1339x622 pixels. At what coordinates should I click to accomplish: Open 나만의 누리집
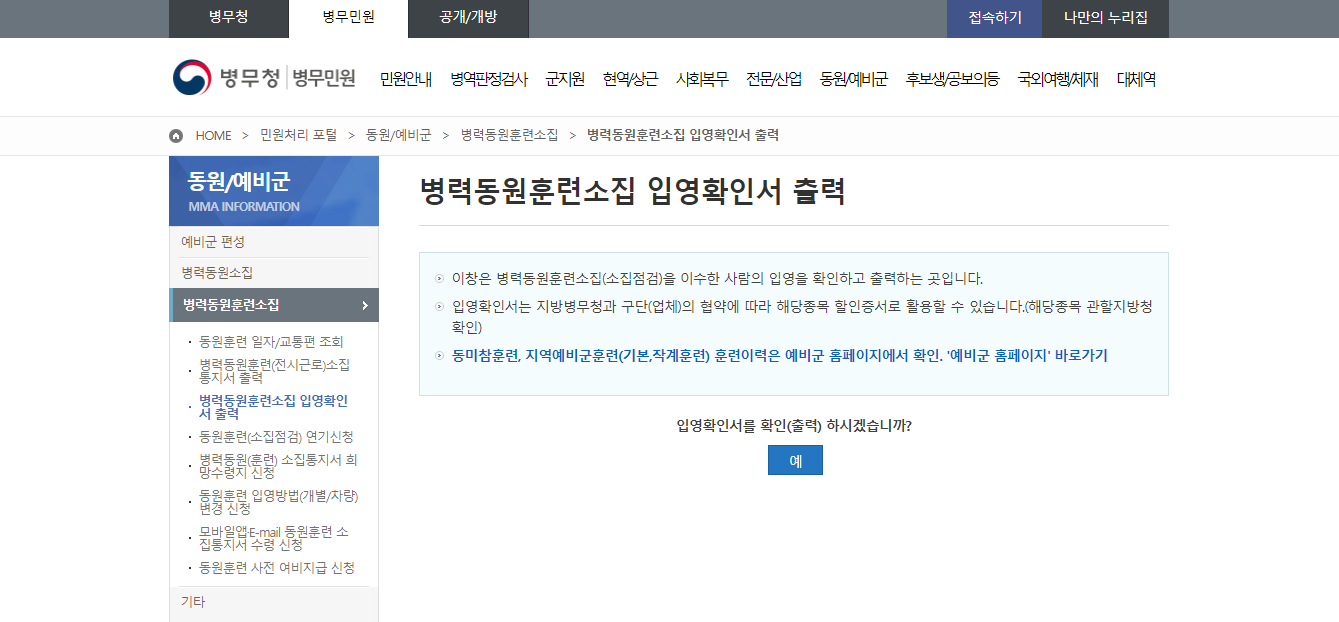coord(1105,18)
